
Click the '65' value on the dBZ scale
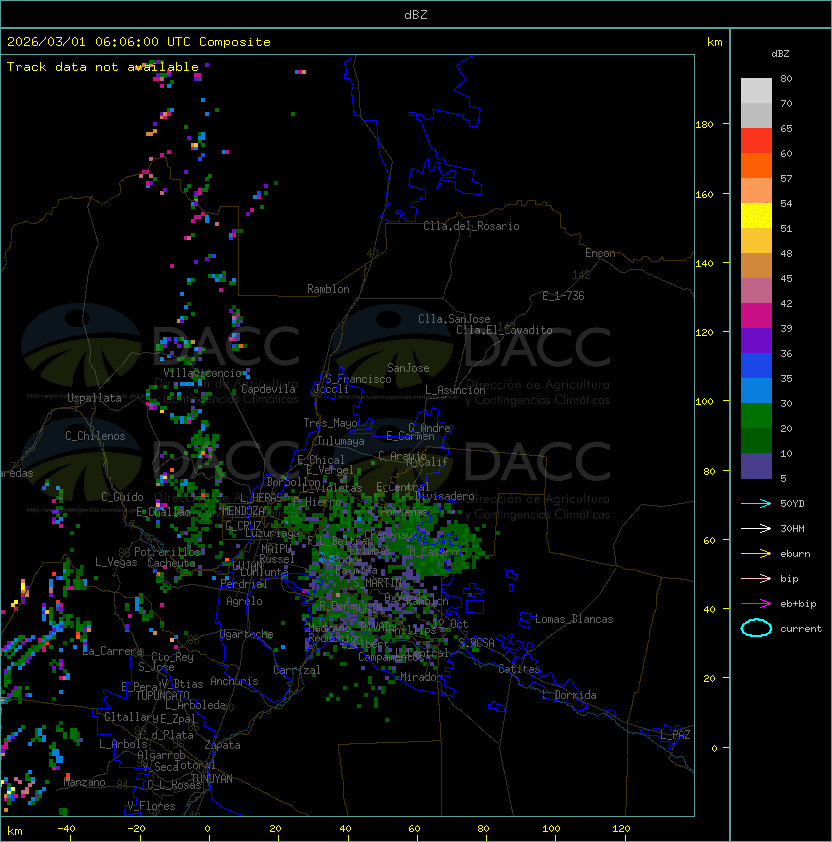point(786,129)
